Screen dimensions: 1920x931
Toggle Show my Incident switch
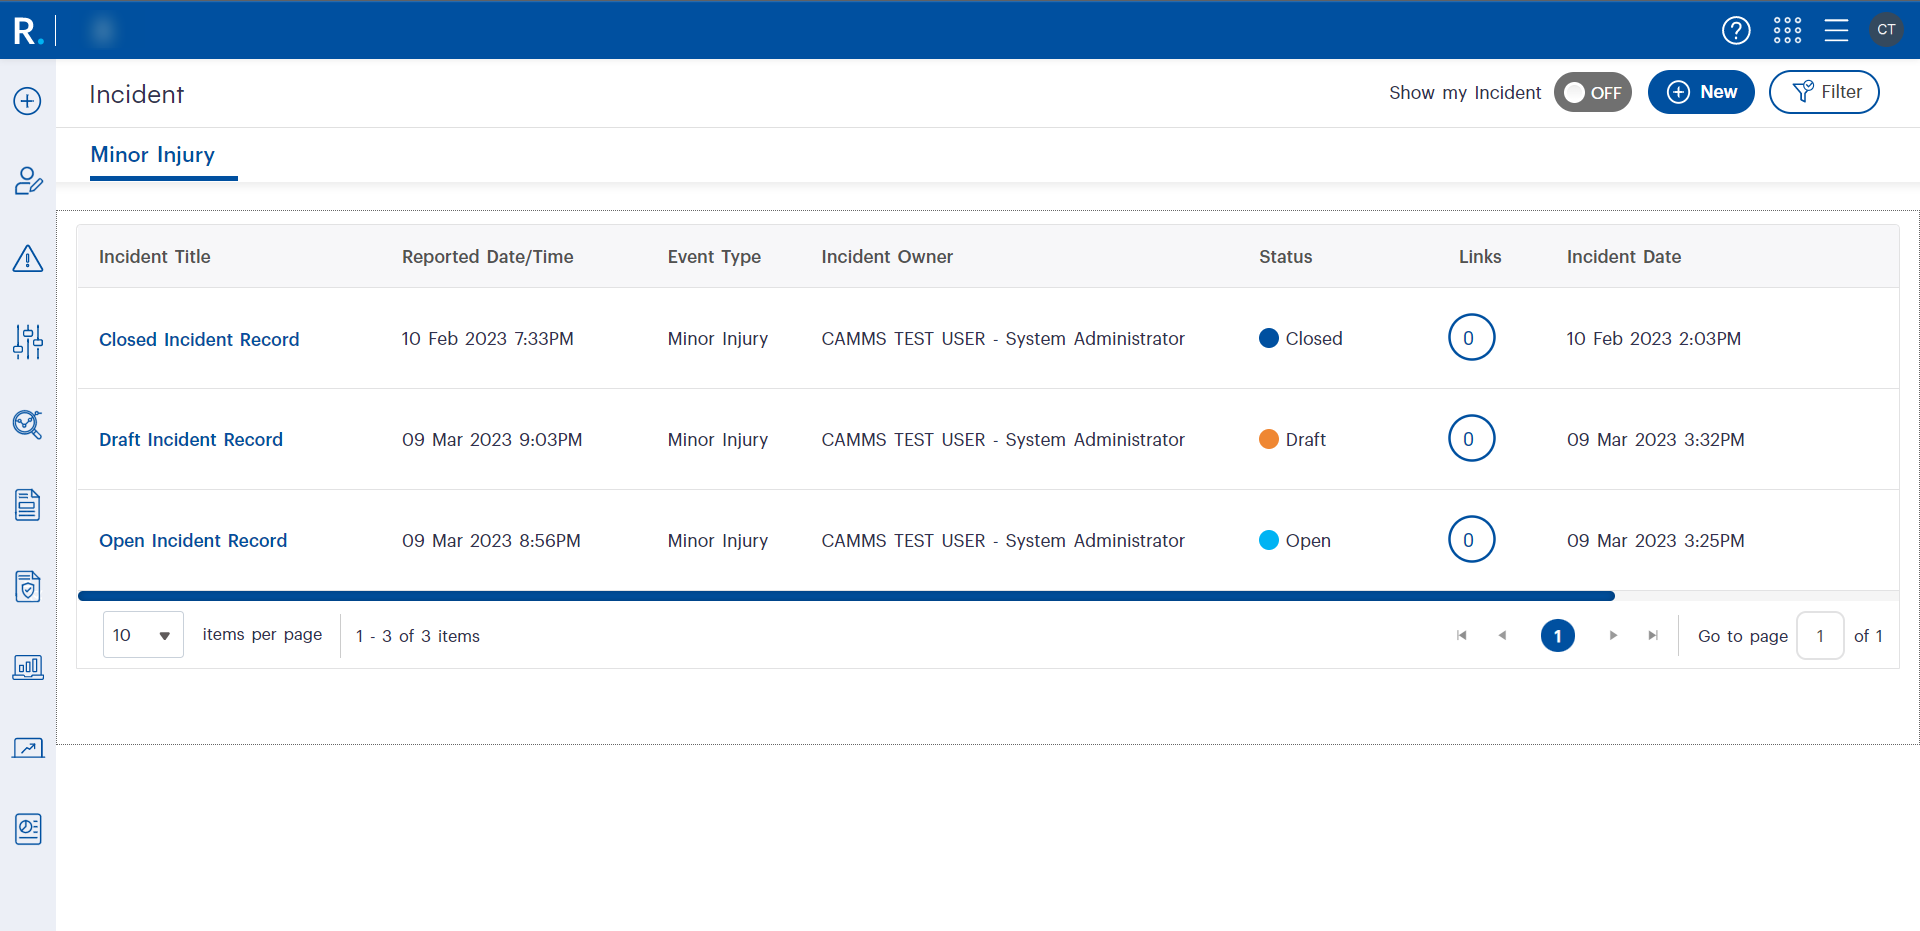(x=1593, y=93)
